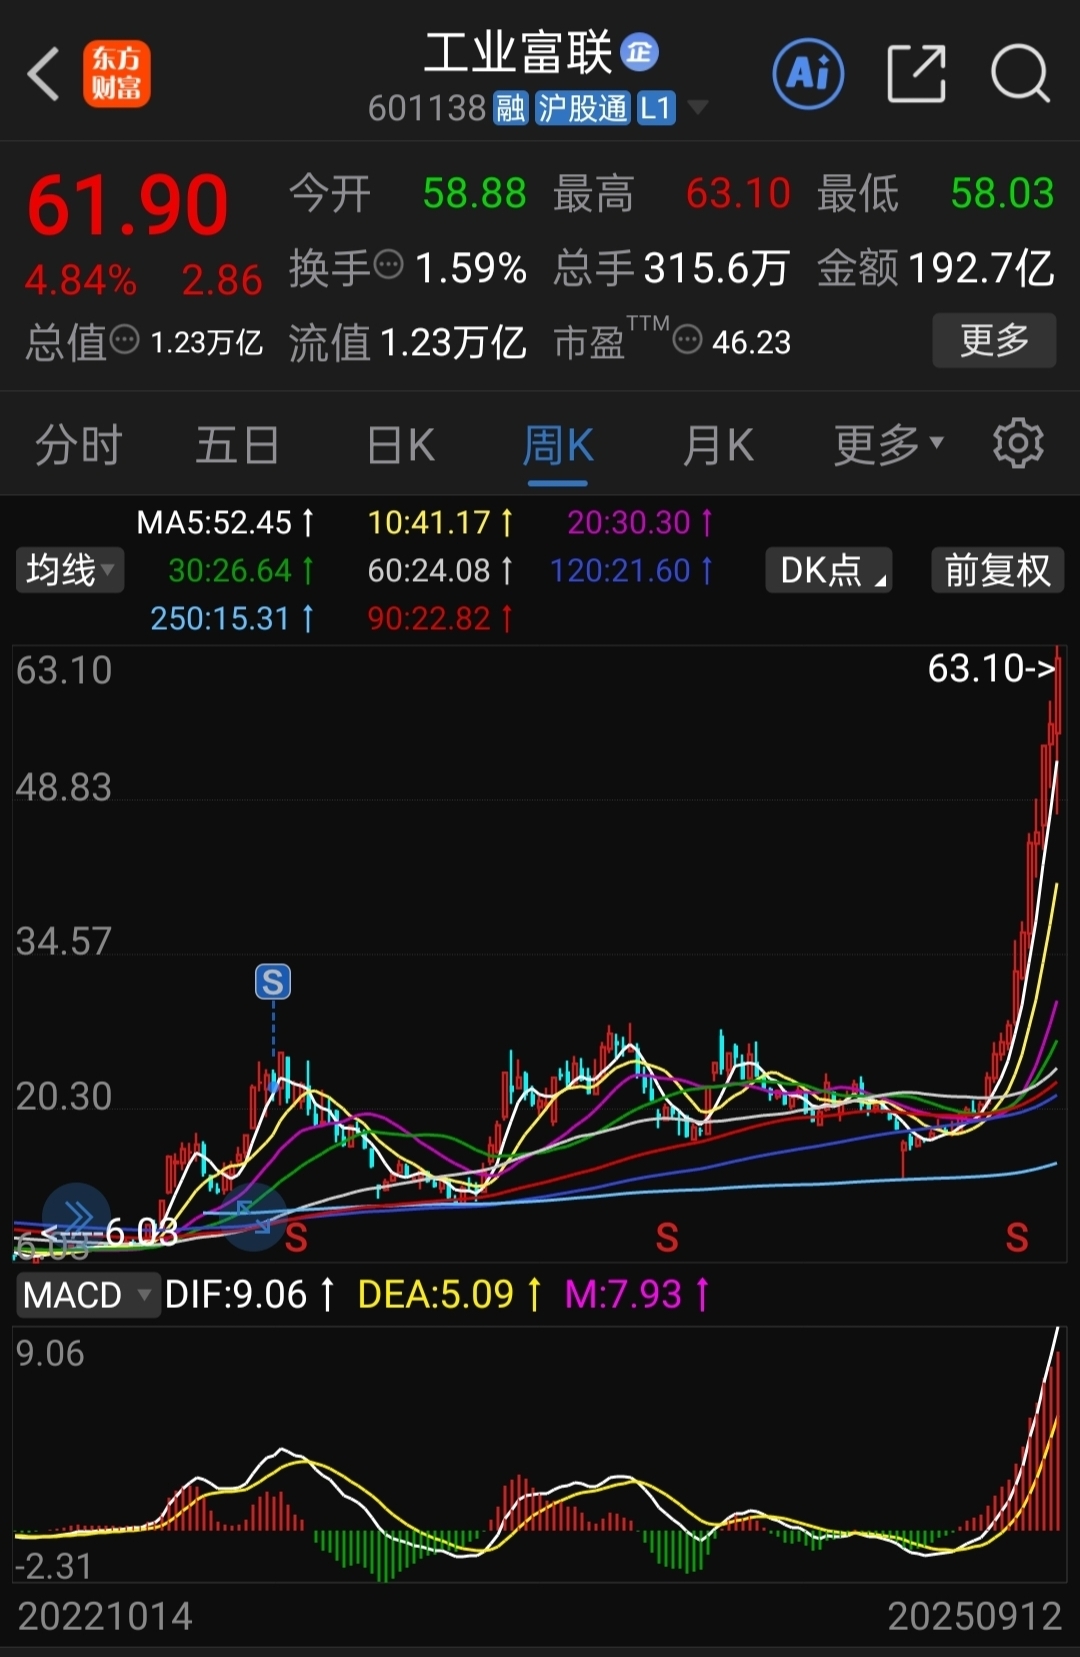Expand the 更多 chart period dropdown
1080x1657 pixels.
(888, 445)
